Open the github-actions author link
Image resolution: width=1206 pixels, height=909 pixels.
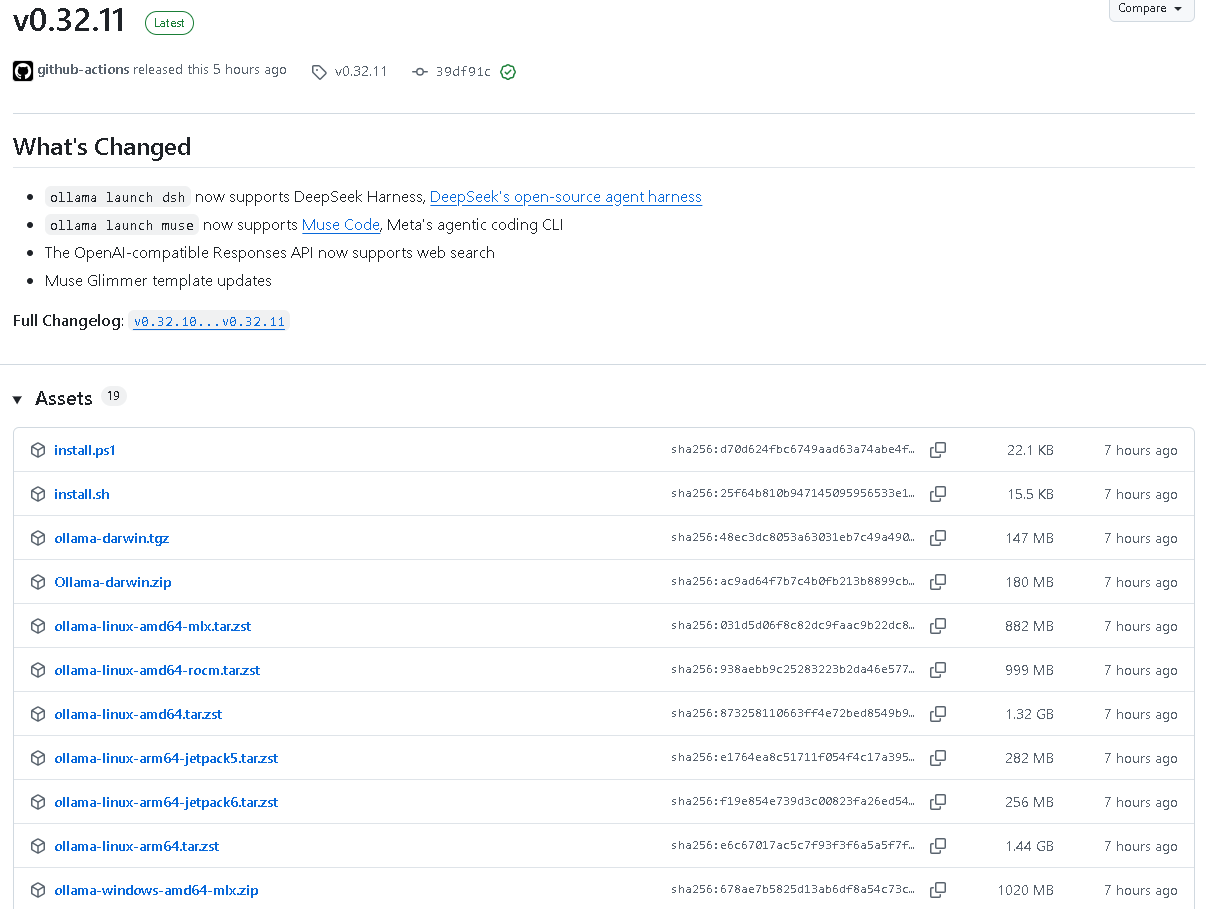pos(83,70)
